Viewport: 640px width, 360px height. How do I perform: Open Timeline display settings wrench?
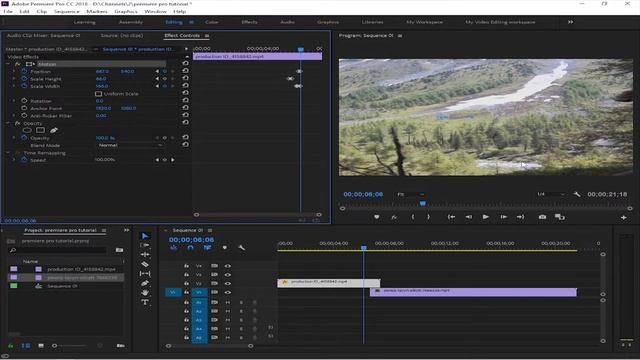click(x=242, y=248)
